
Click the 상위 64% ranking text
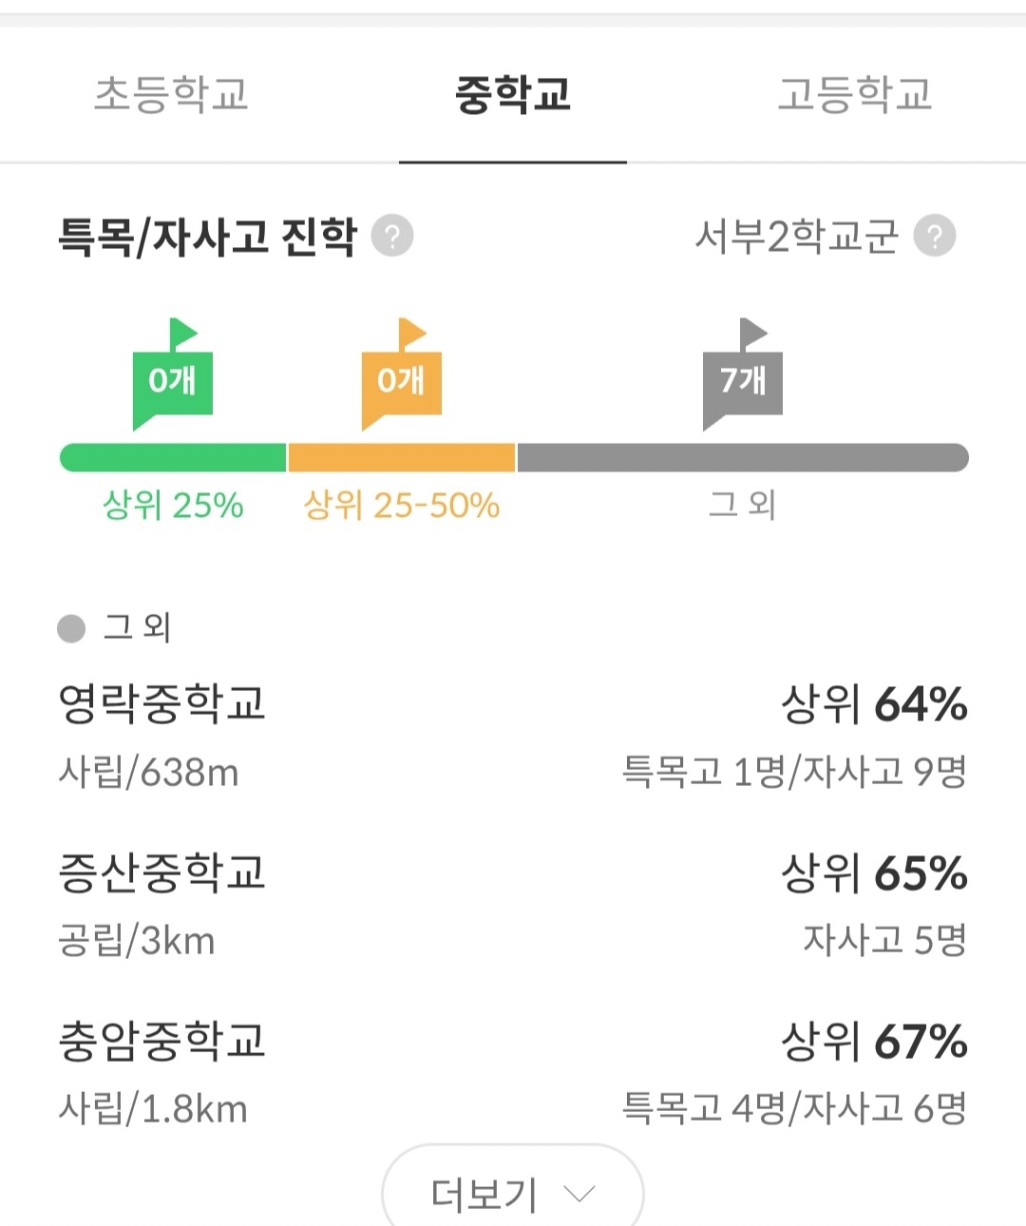pyautogui.click(x=874, y=705)
